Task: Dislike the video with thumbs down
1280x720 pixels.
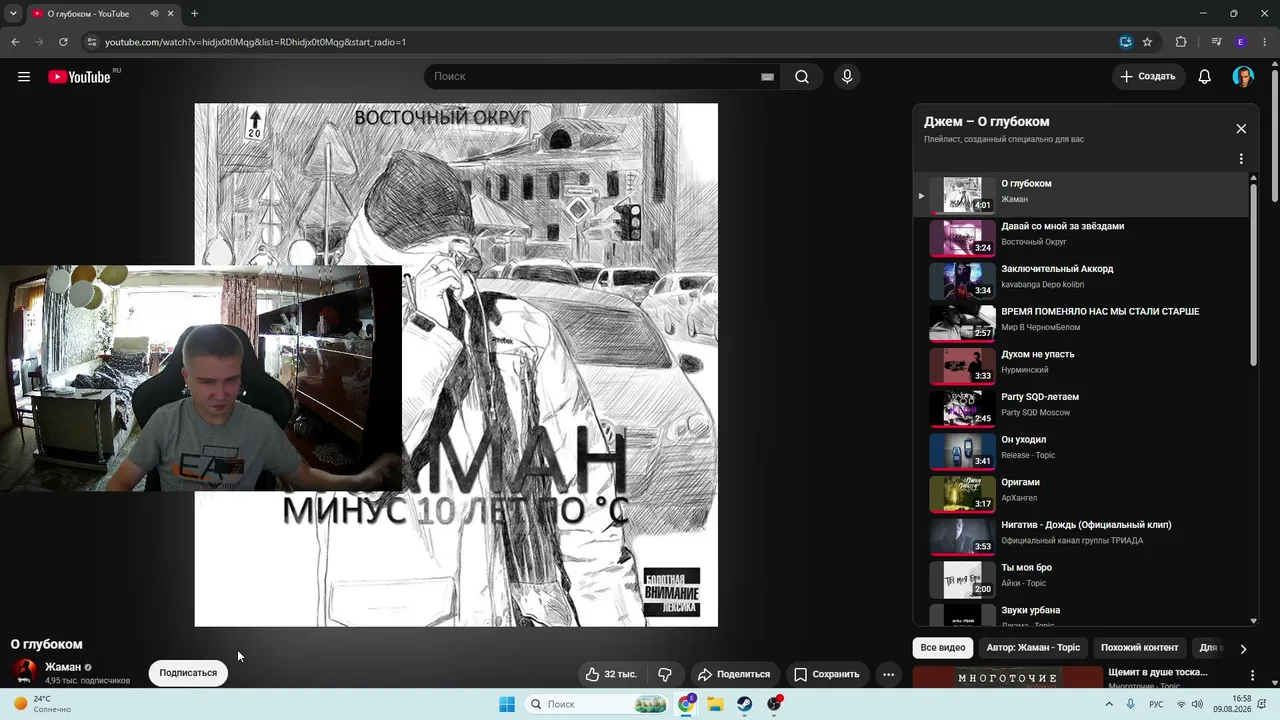Action: 664,674
